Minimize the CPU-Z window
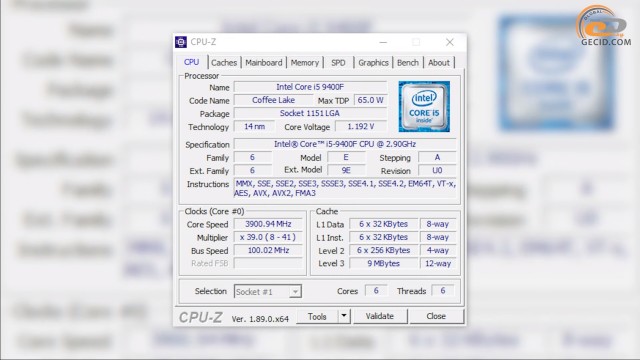The image size is (640, 360). click(383, 42)
